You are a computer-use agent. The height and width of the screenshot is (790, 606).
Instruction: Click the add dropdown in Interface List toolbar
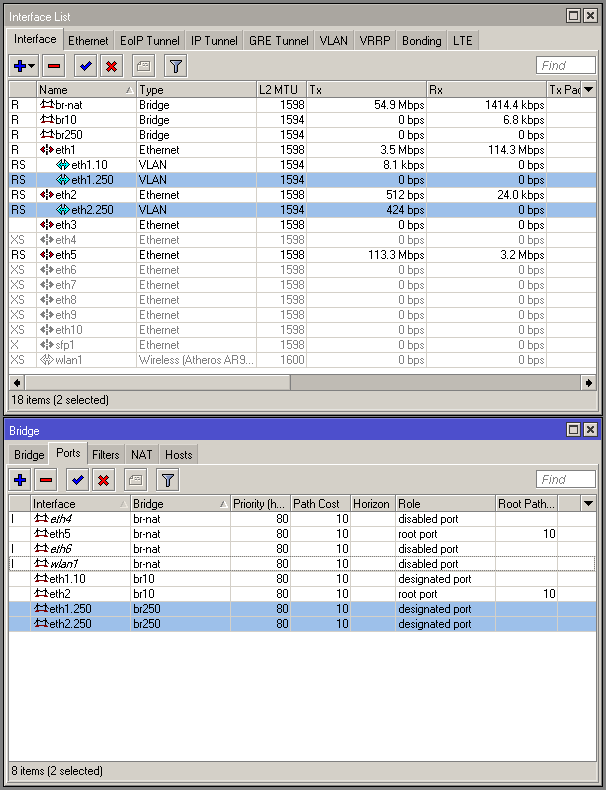(23, 66)
